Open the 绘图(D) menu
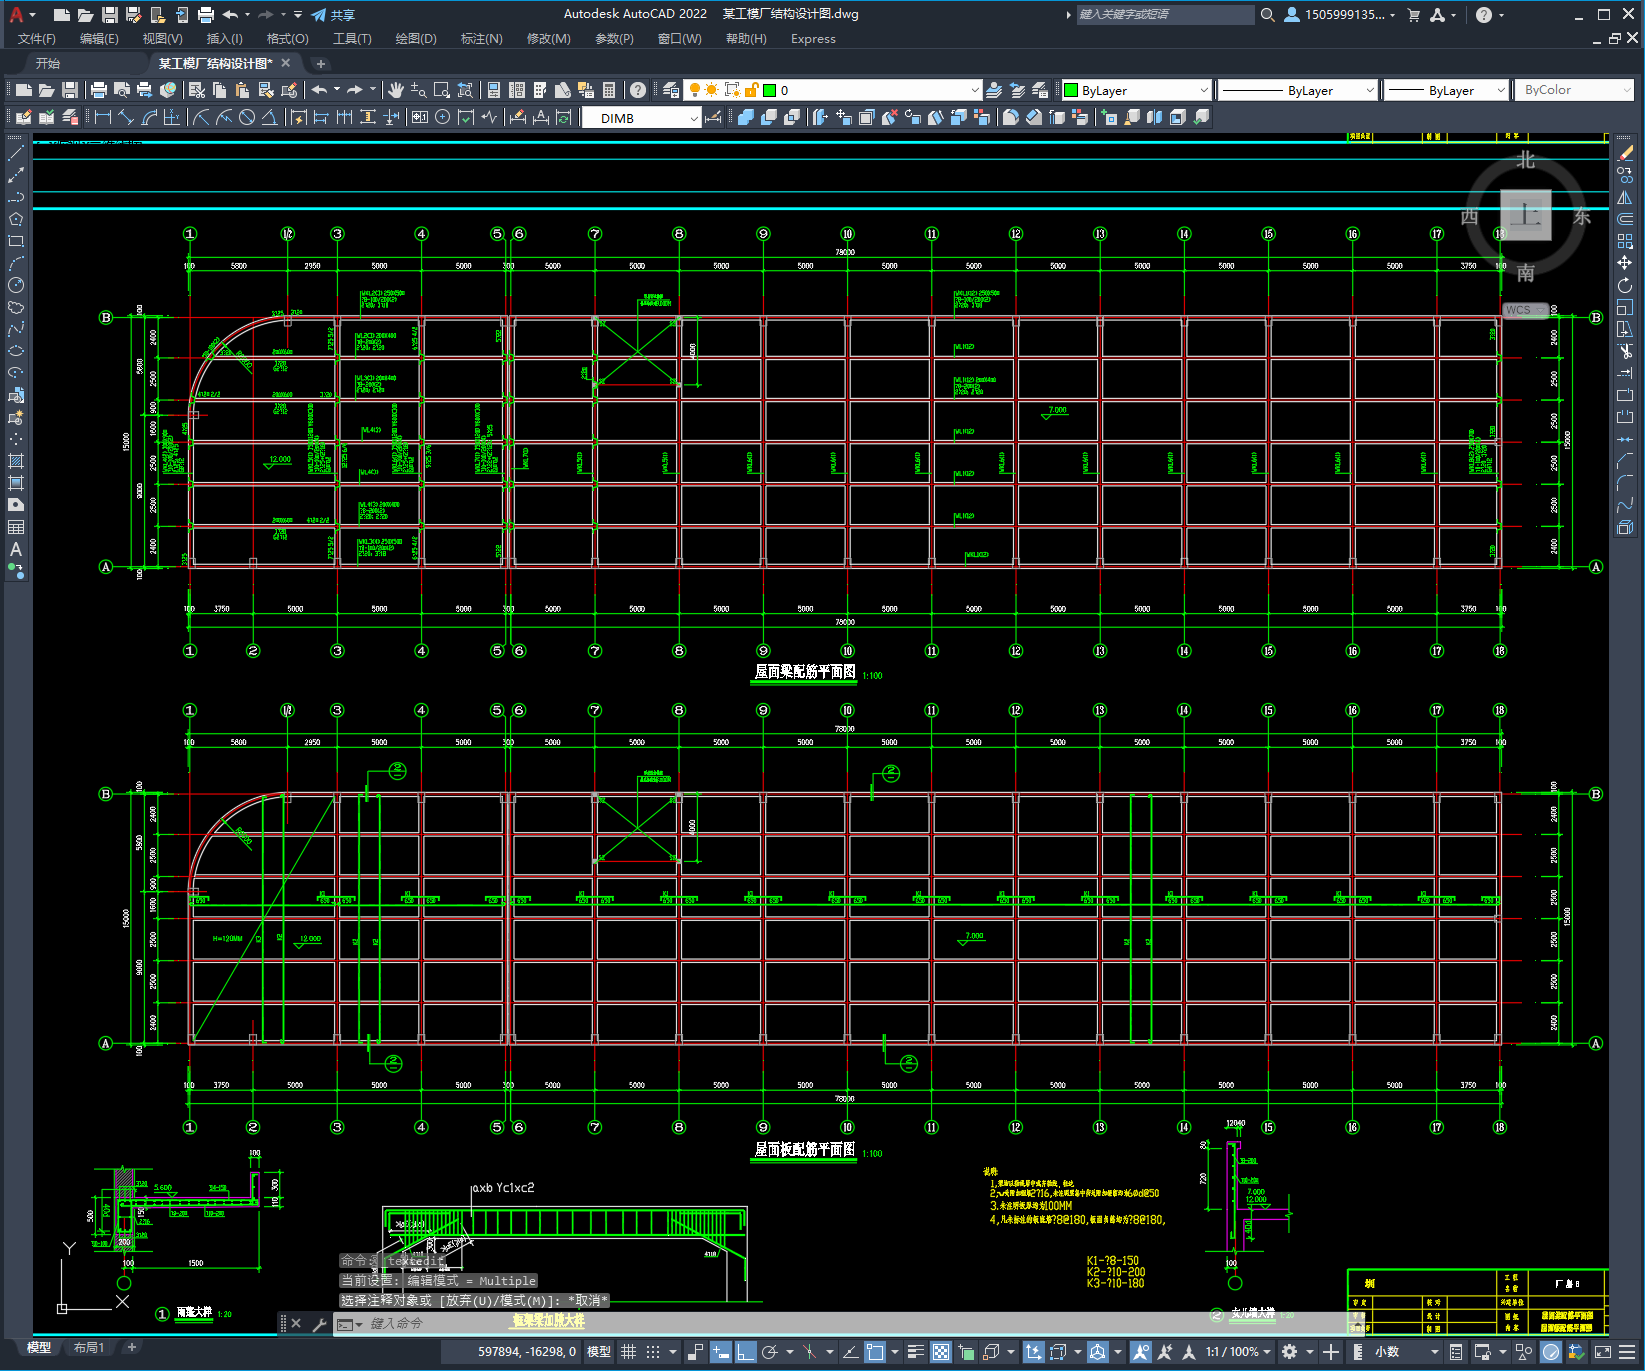Screen dimensions: 1645x1371 point(416,39)
